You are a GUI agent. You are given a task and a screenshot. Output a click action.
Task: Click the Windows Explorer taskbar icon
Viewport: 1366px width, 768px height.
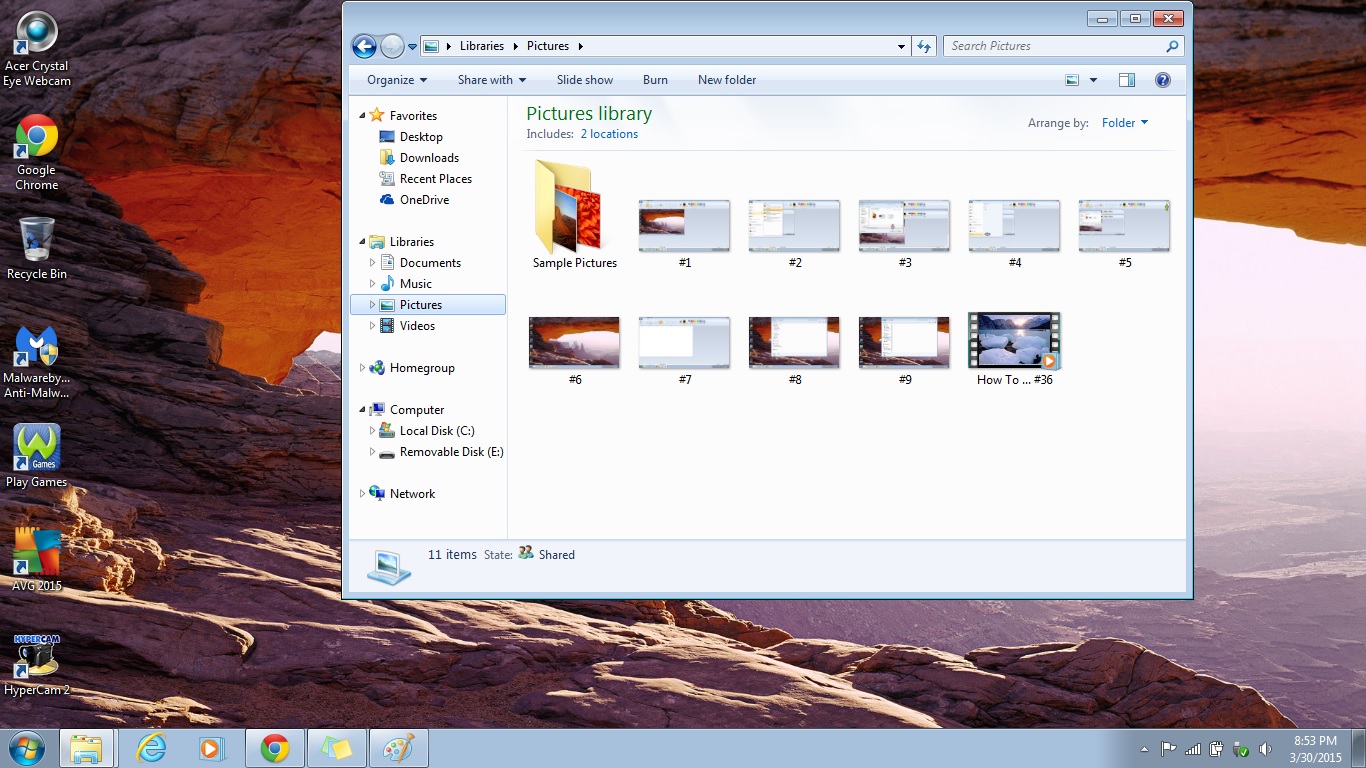[x=87, y=748]
